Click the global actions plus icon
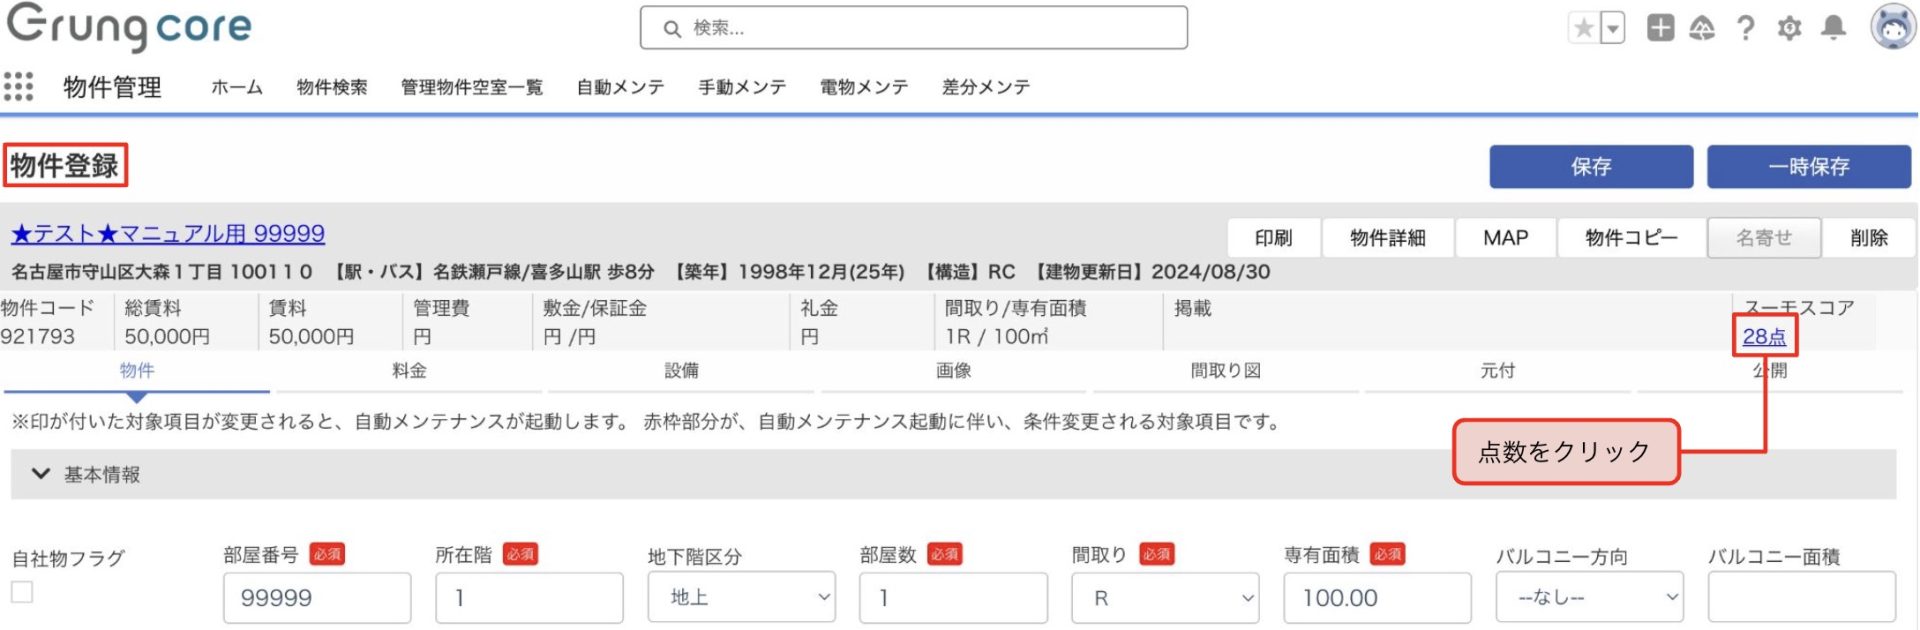 (1660, 28)
